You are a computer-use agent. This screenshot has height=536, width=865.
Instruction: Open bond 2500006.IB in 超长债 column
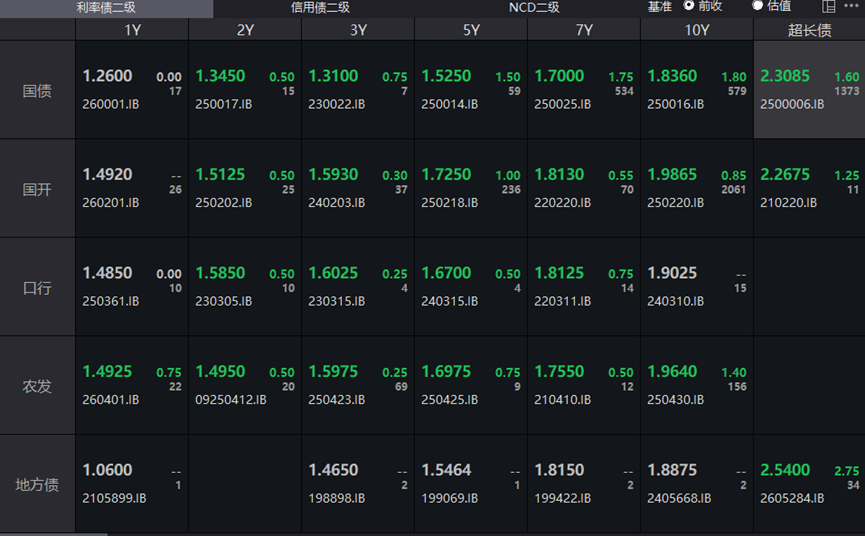[790, 103]
